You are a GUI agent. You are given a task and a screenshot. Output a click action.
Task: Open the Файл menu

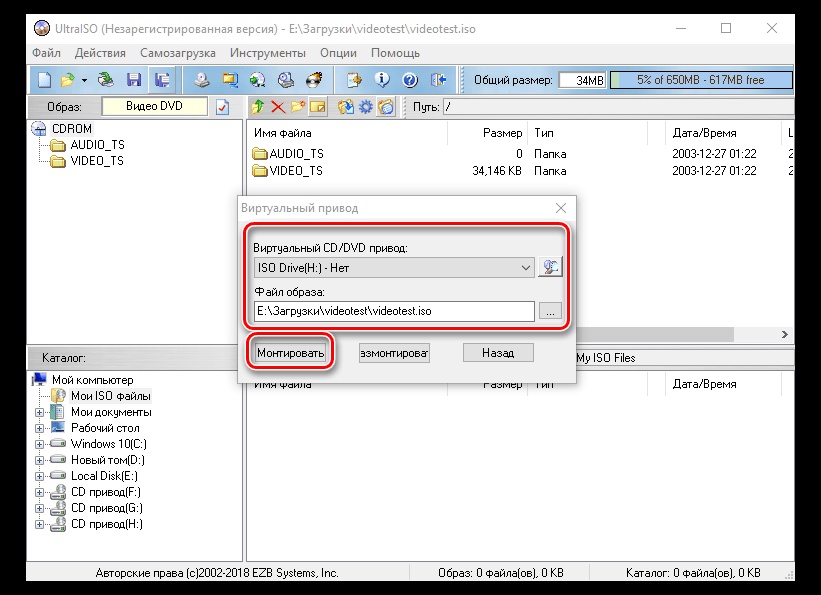pyautogui.click(x=46, y=53)
